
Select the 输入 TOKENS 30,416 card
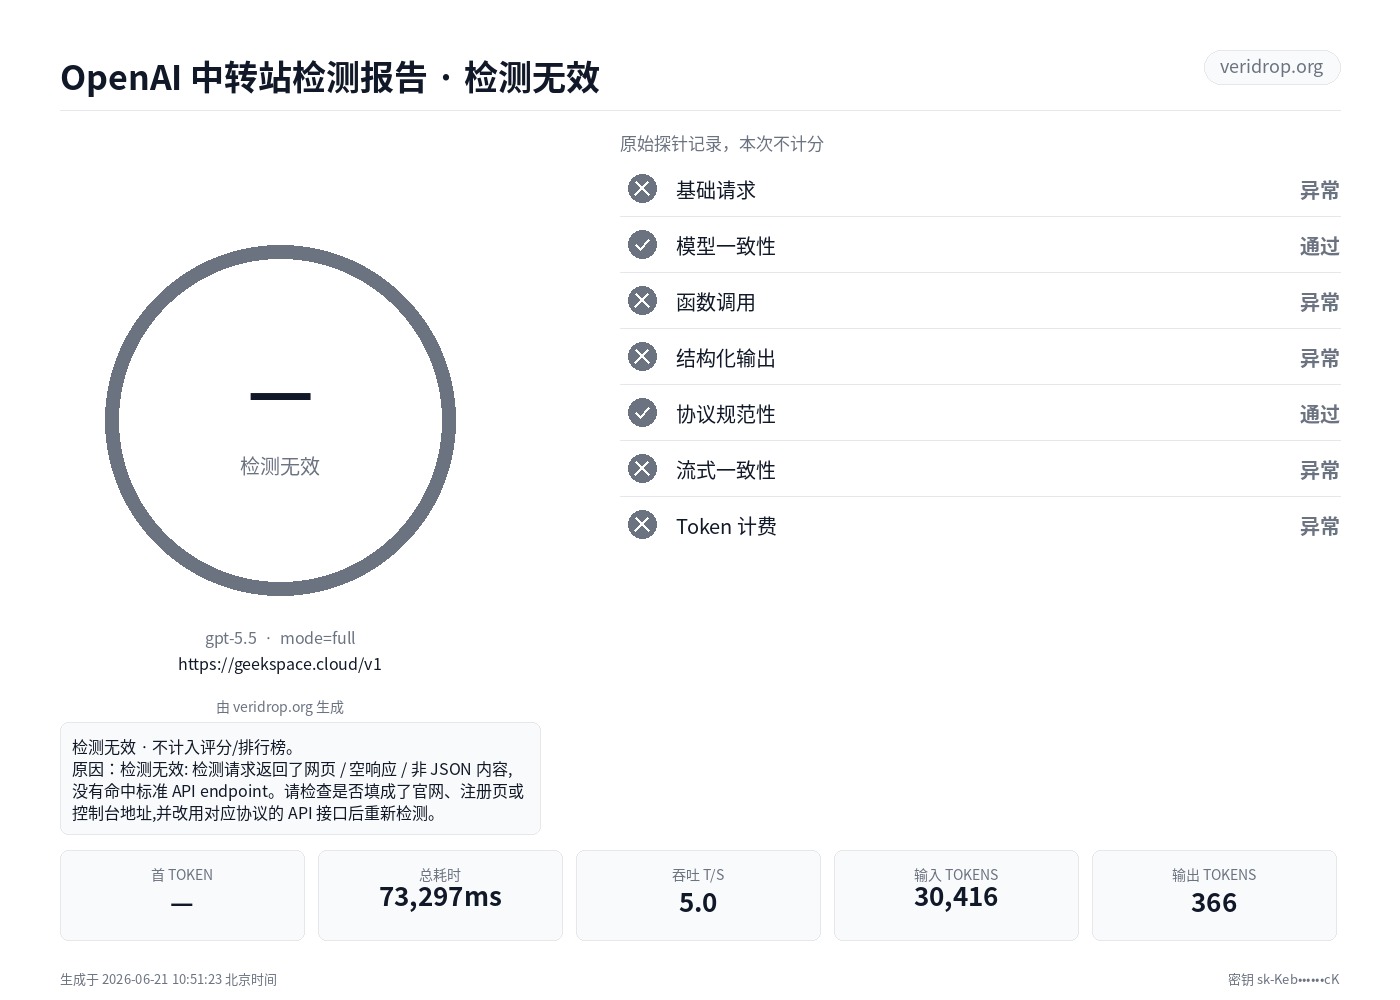click(956, 895)
